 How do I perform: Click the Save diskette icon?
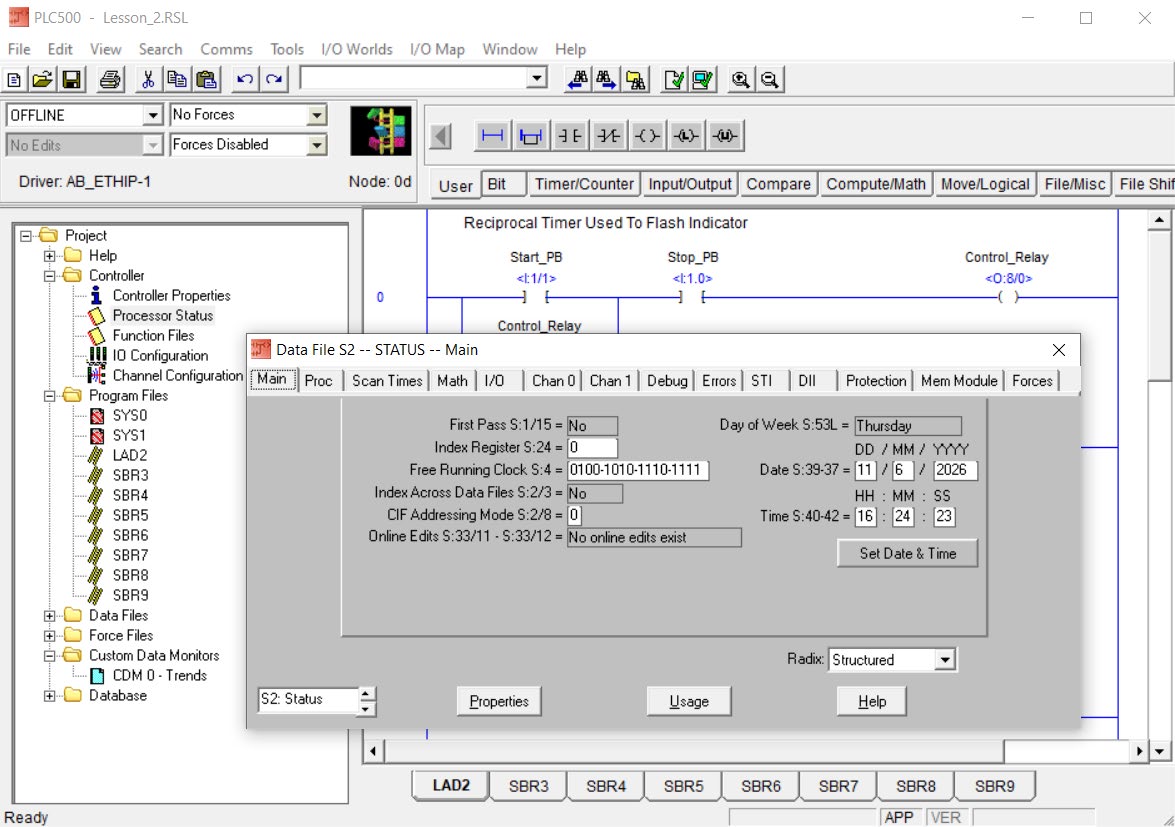72,79
